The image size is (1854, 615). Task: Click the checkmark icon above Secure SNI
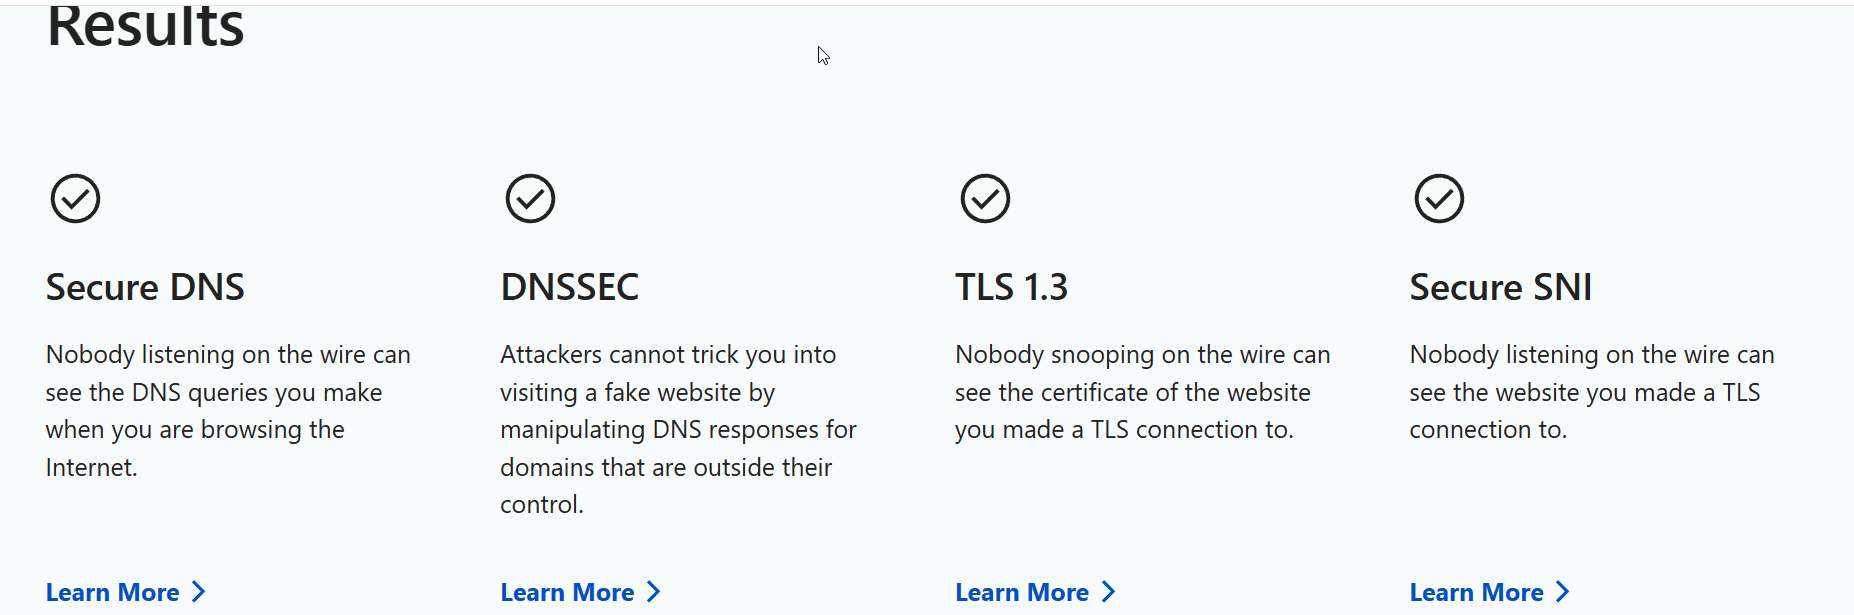(x=1439, y=198)
